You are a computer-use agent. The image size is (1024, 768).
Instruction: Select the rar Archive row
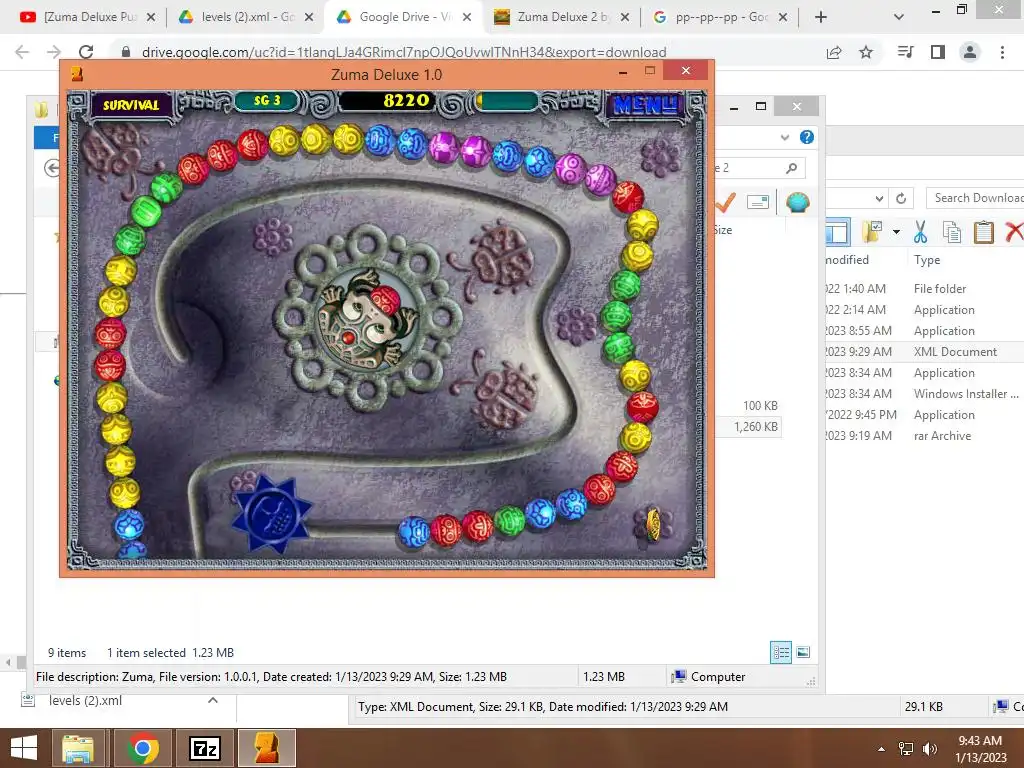924,436
